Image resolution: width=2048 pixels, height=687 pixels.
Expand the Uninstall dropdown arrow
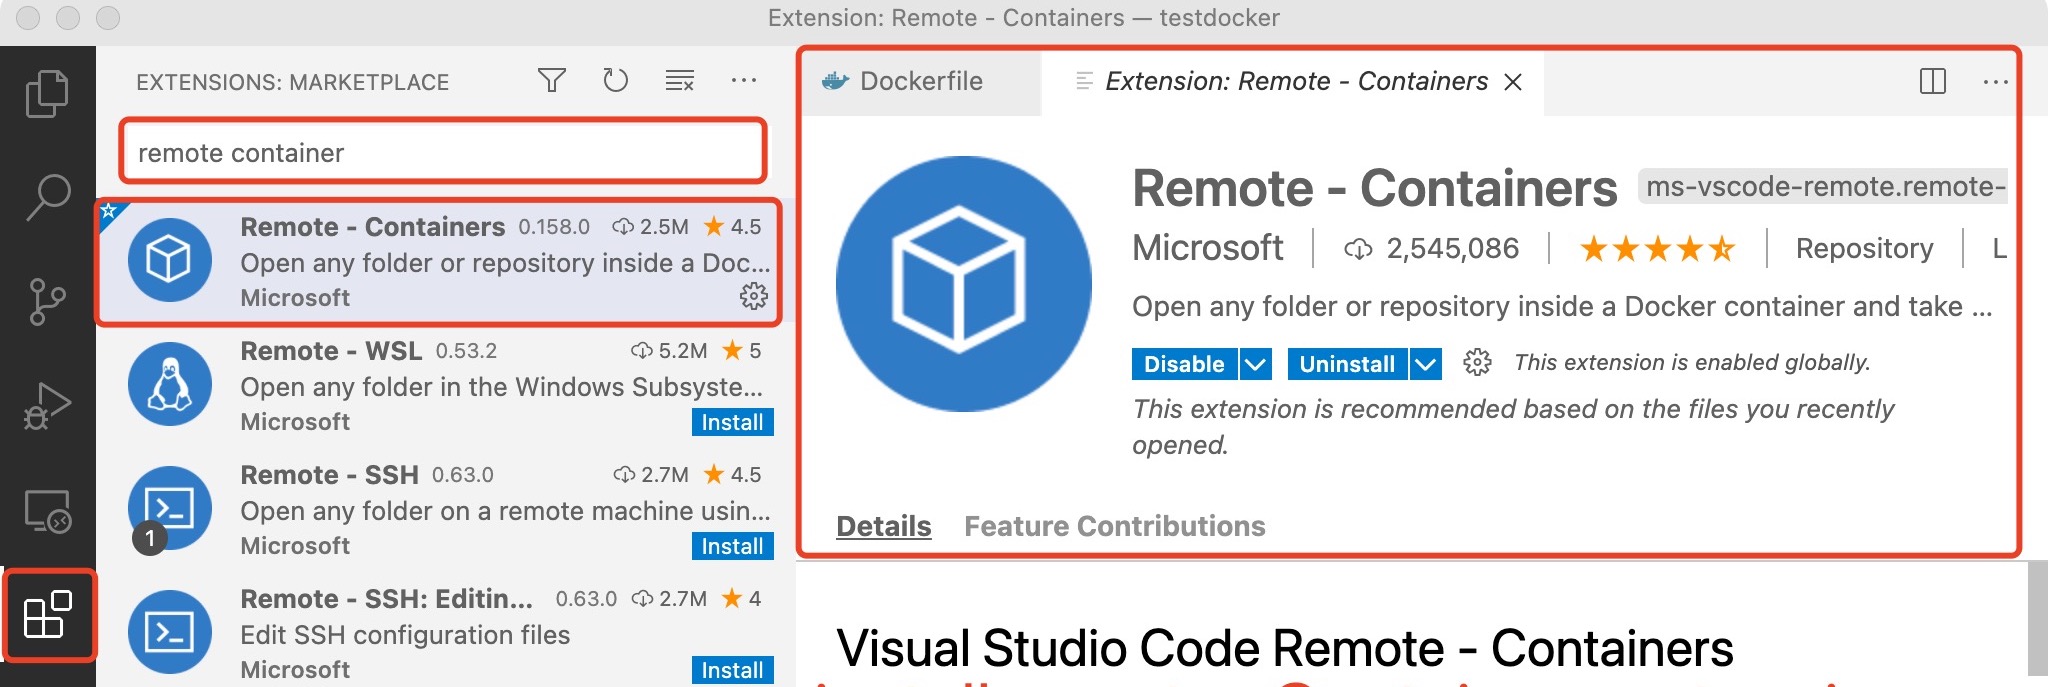coord(1426,364)
